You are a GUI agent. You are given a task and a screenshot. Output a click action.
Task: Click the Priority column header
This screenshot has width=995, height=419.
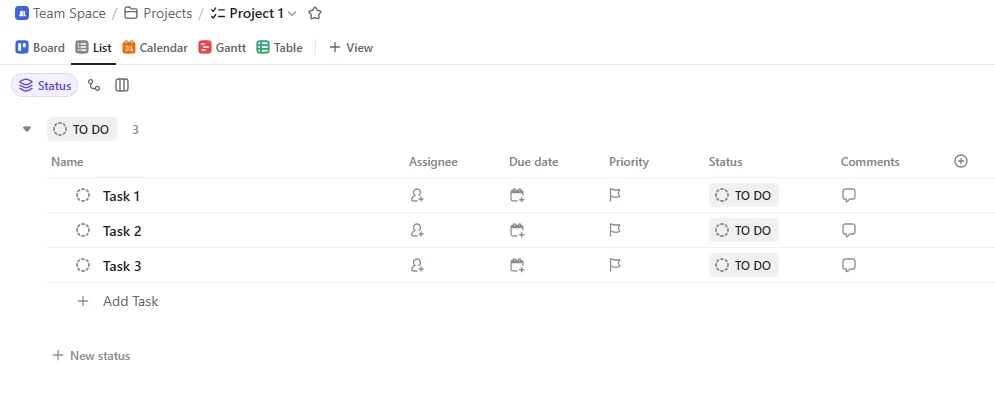tap(629, 162)
